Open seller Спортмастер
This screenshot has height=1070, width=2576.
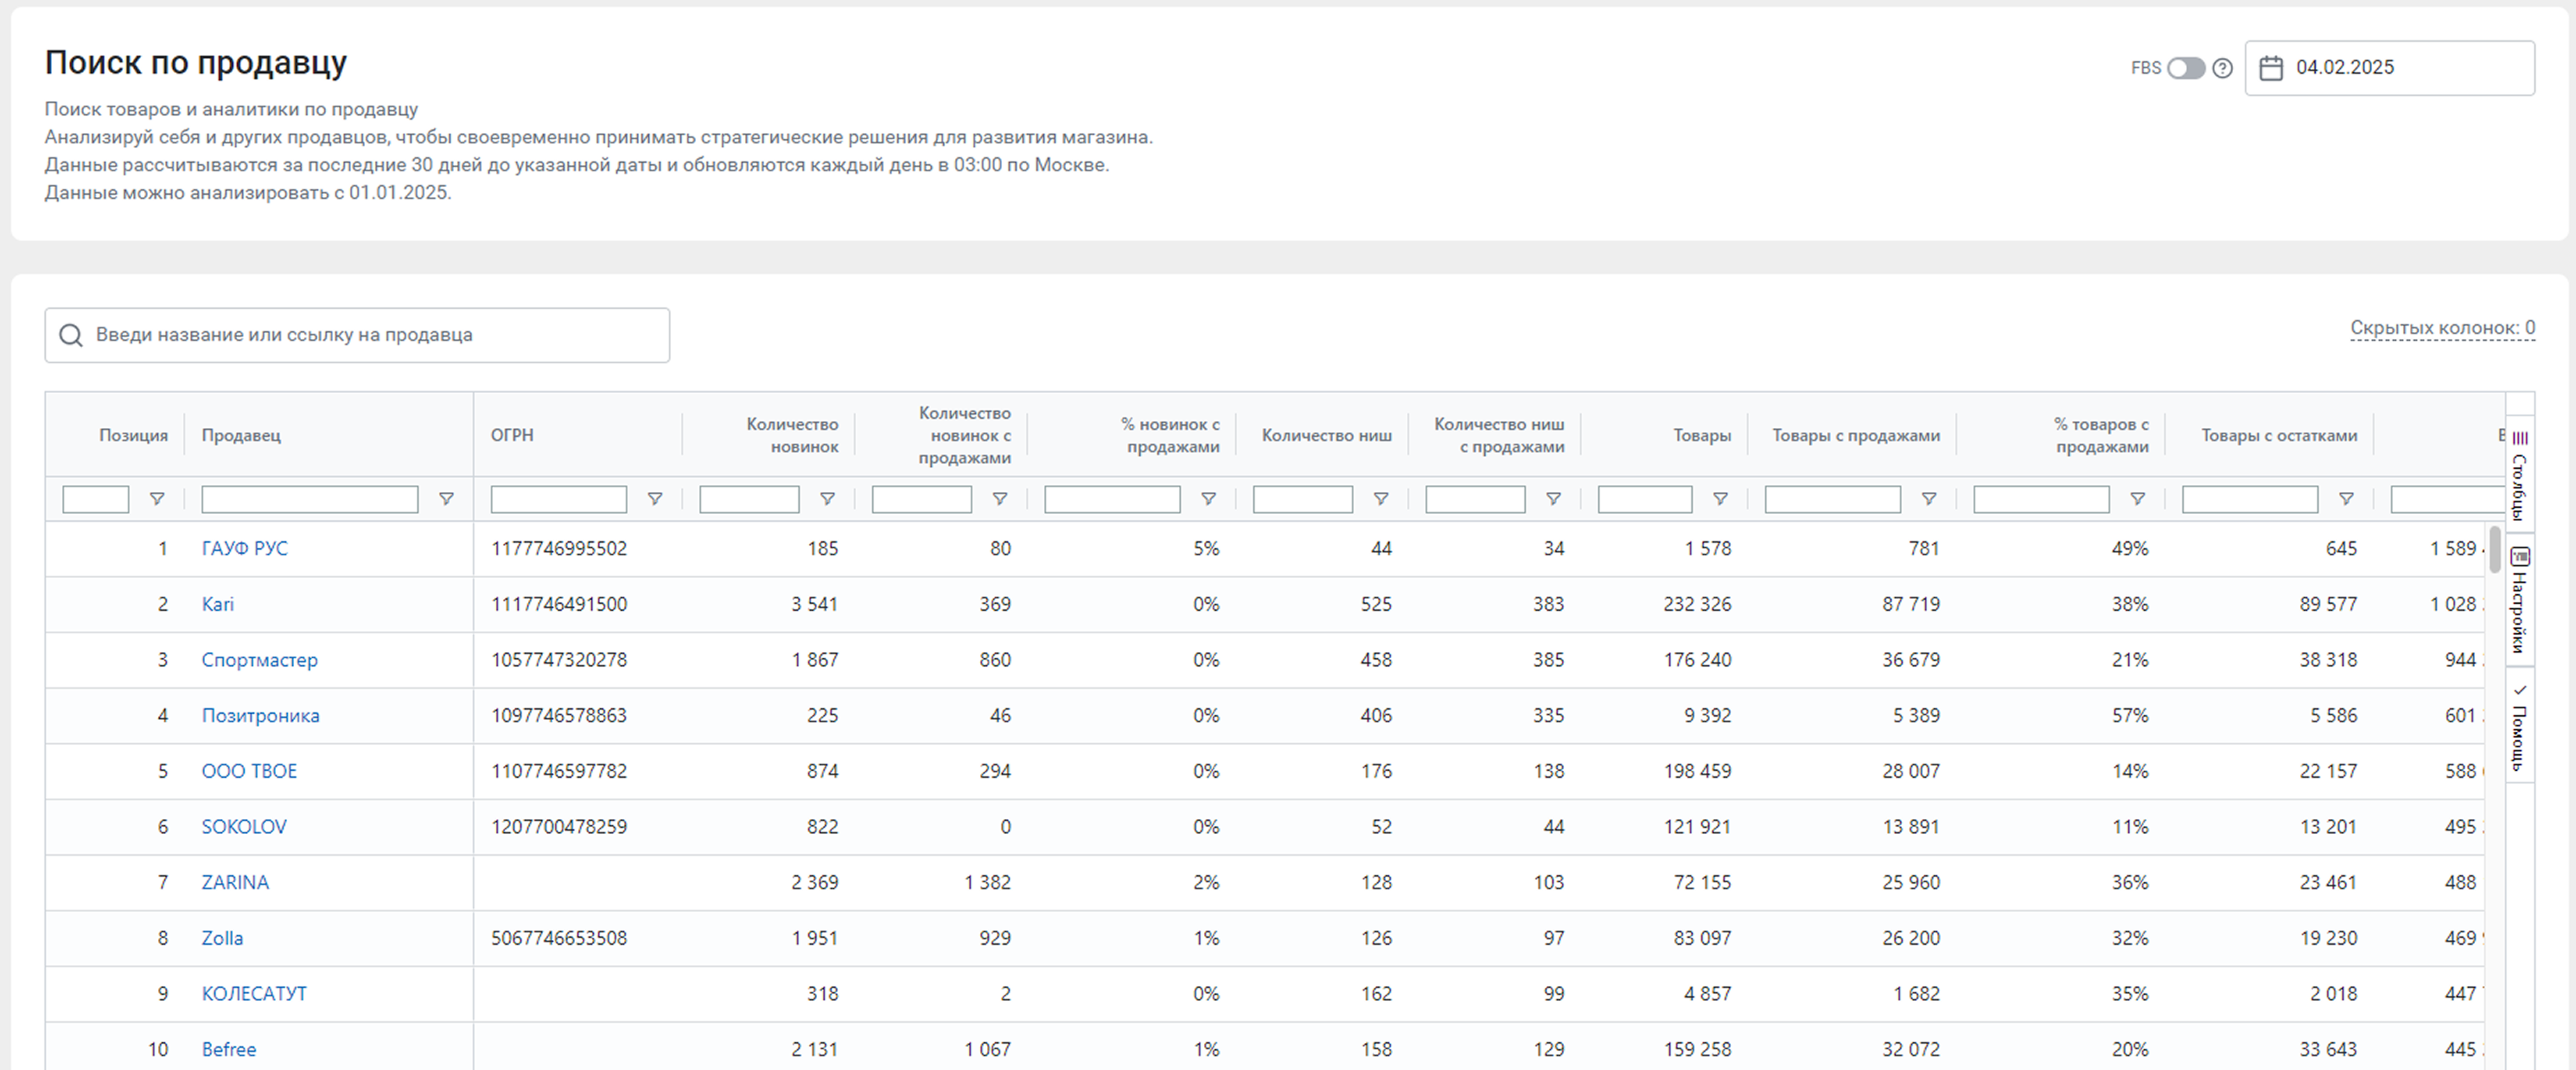pyautogui.click(x=260, y=660)
